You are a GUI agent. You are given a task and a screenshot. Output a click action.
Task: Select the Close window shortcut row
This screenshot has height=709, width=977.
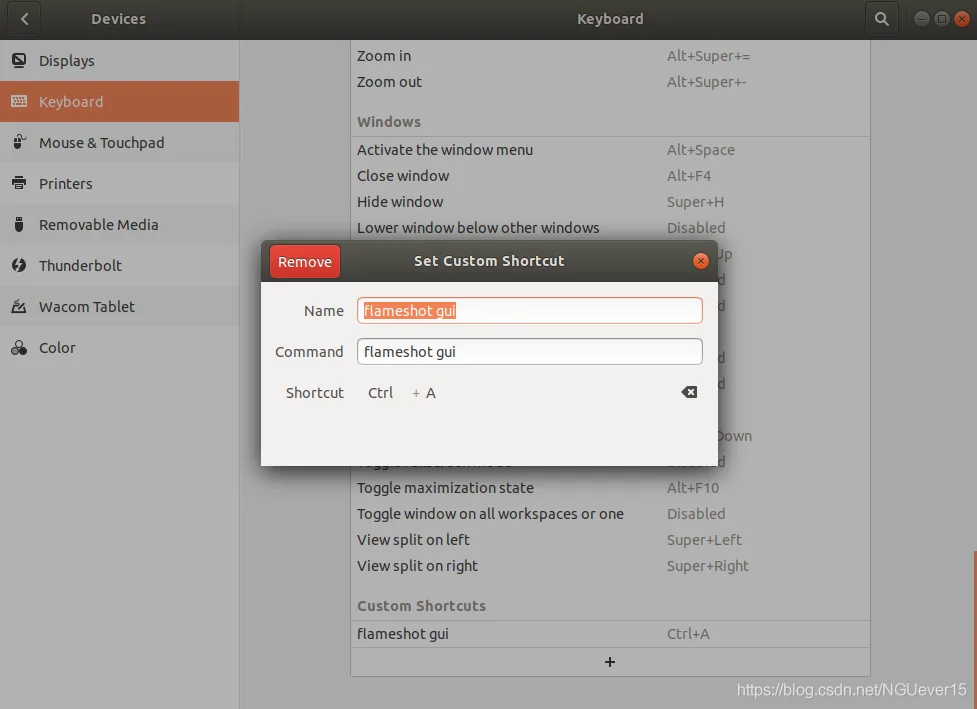tap(610, 176)
